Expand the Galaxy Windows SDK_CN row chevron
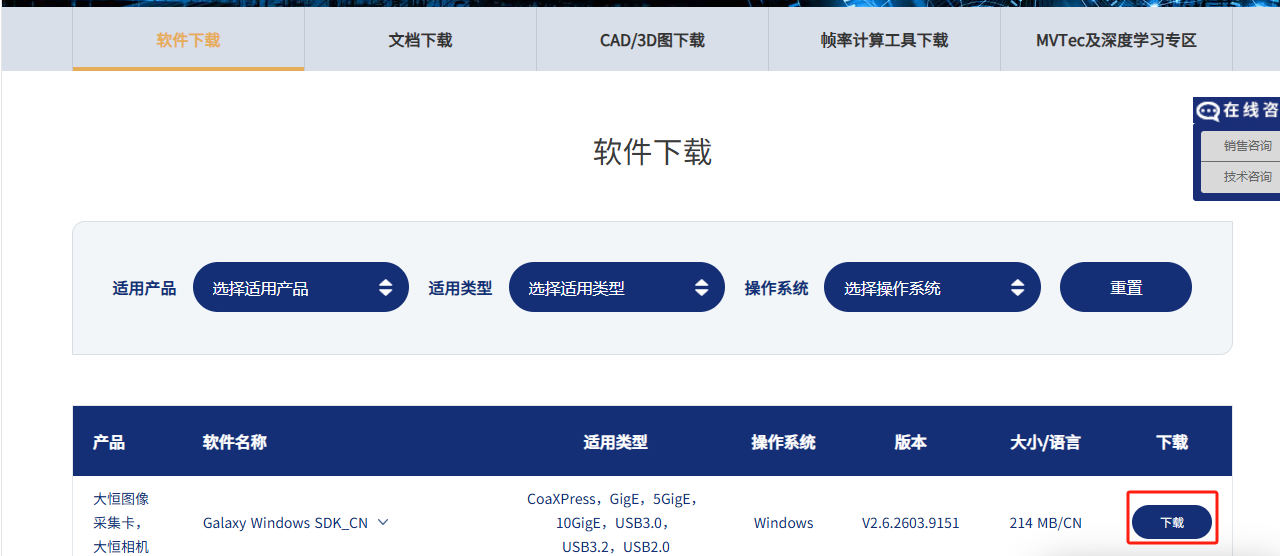This screenshot has height=556, width=1280. point(383,522)
